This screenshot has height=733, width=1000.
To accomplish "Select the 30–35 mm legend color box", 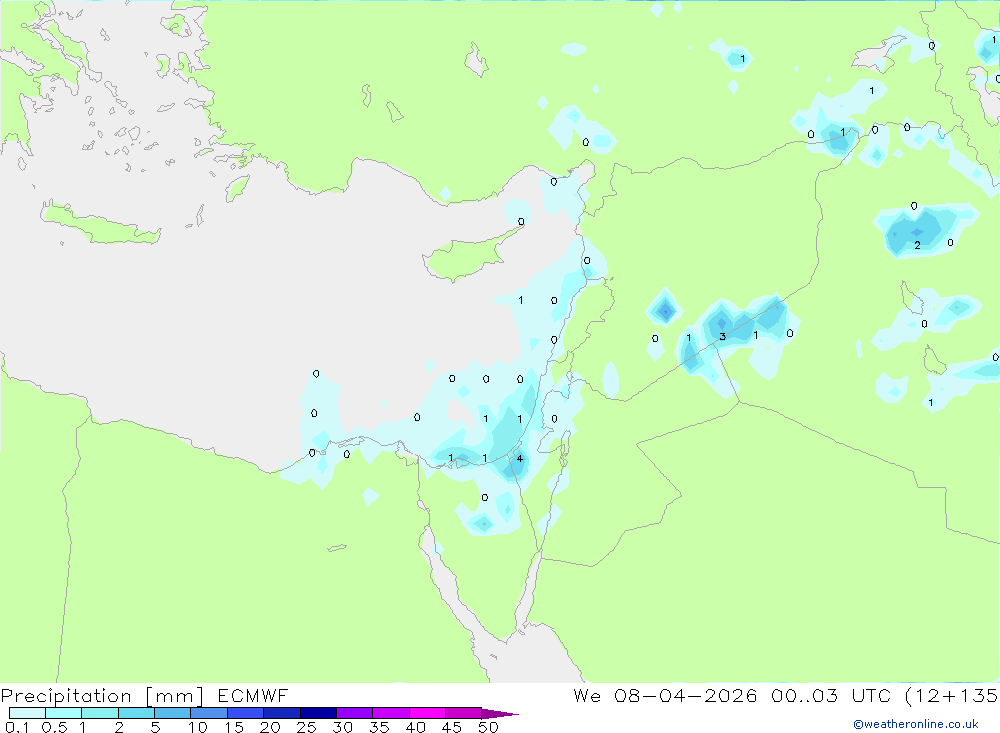I will [354, 713].
